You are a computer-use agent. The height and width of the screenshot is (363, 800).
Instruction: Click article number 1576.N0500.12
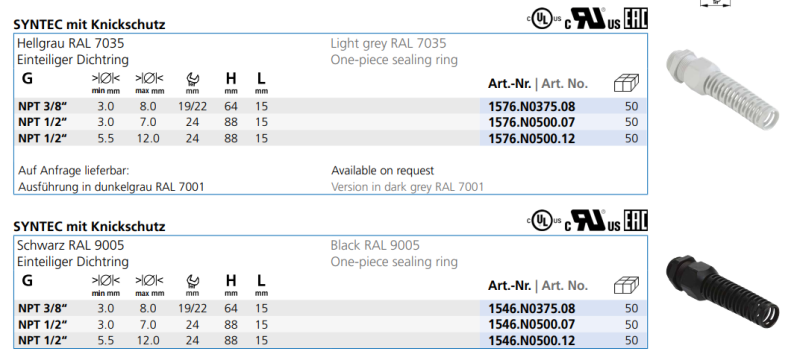coord(532,138)
